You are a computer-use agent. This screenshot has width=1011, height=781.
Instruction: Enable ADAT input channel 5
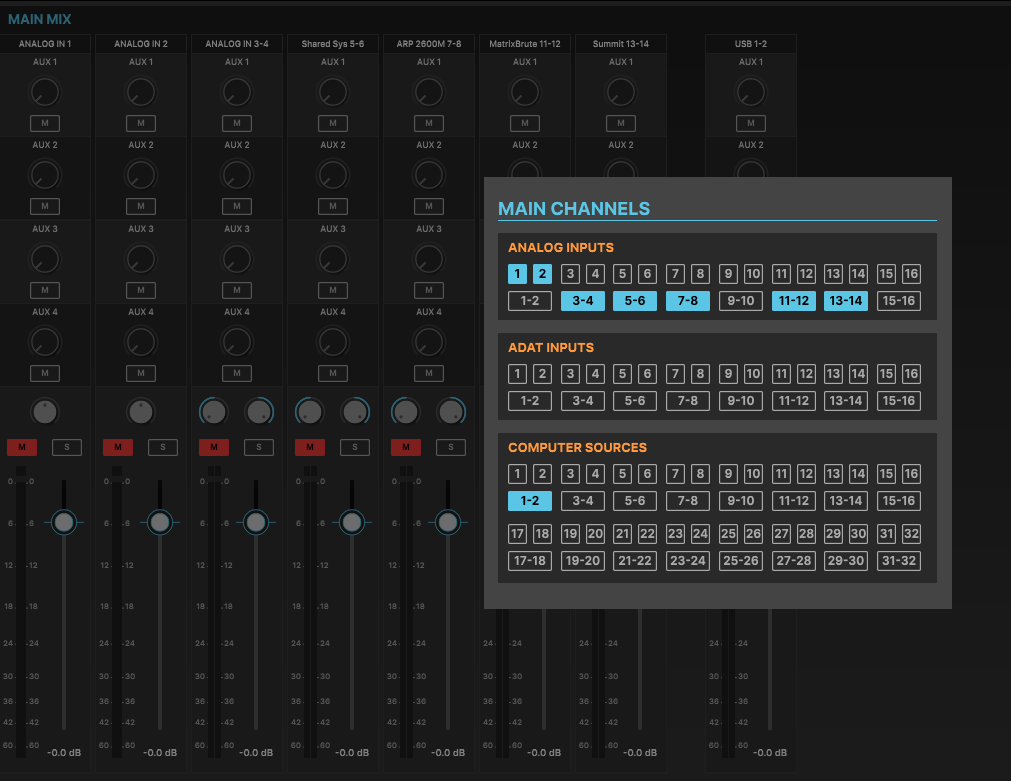(x=622, y=373)
